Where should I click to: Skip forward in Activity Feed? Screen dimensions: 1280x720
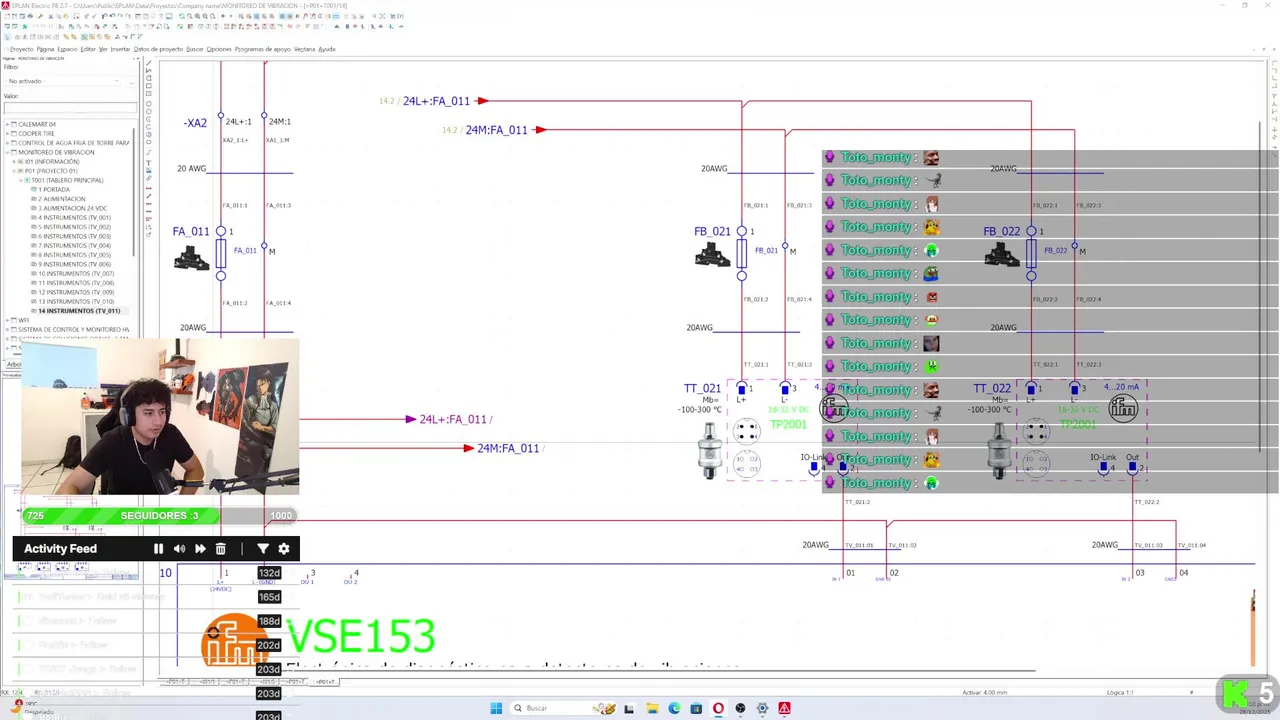(x=200, y=548)
